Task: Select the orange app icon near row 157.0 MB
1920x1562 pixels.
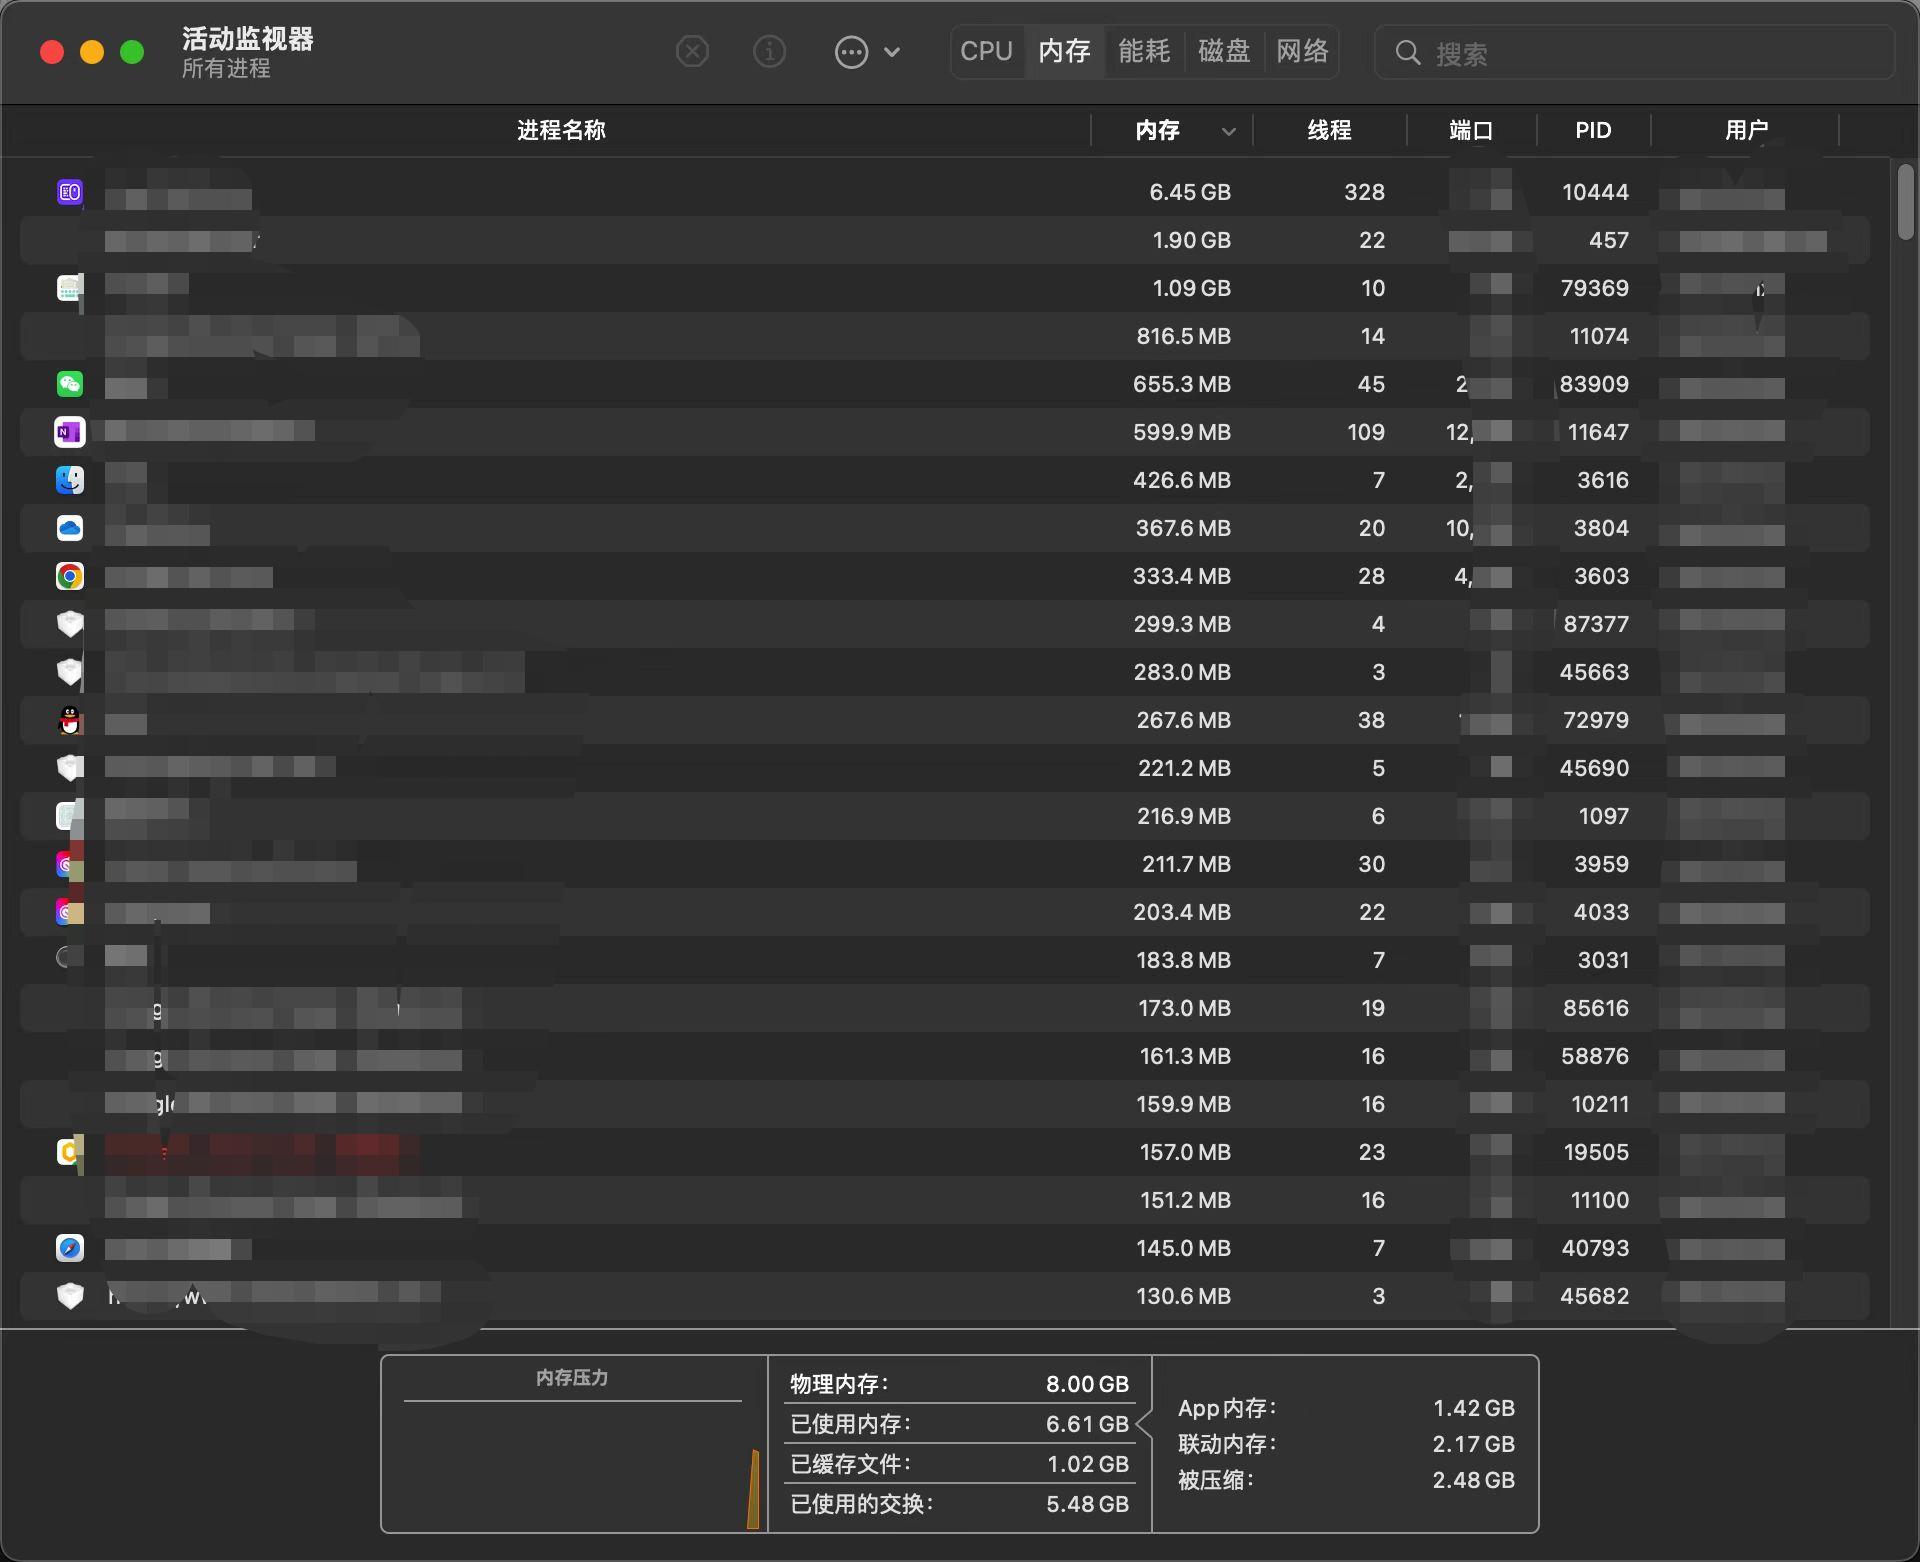Action: pos(69,1152)
